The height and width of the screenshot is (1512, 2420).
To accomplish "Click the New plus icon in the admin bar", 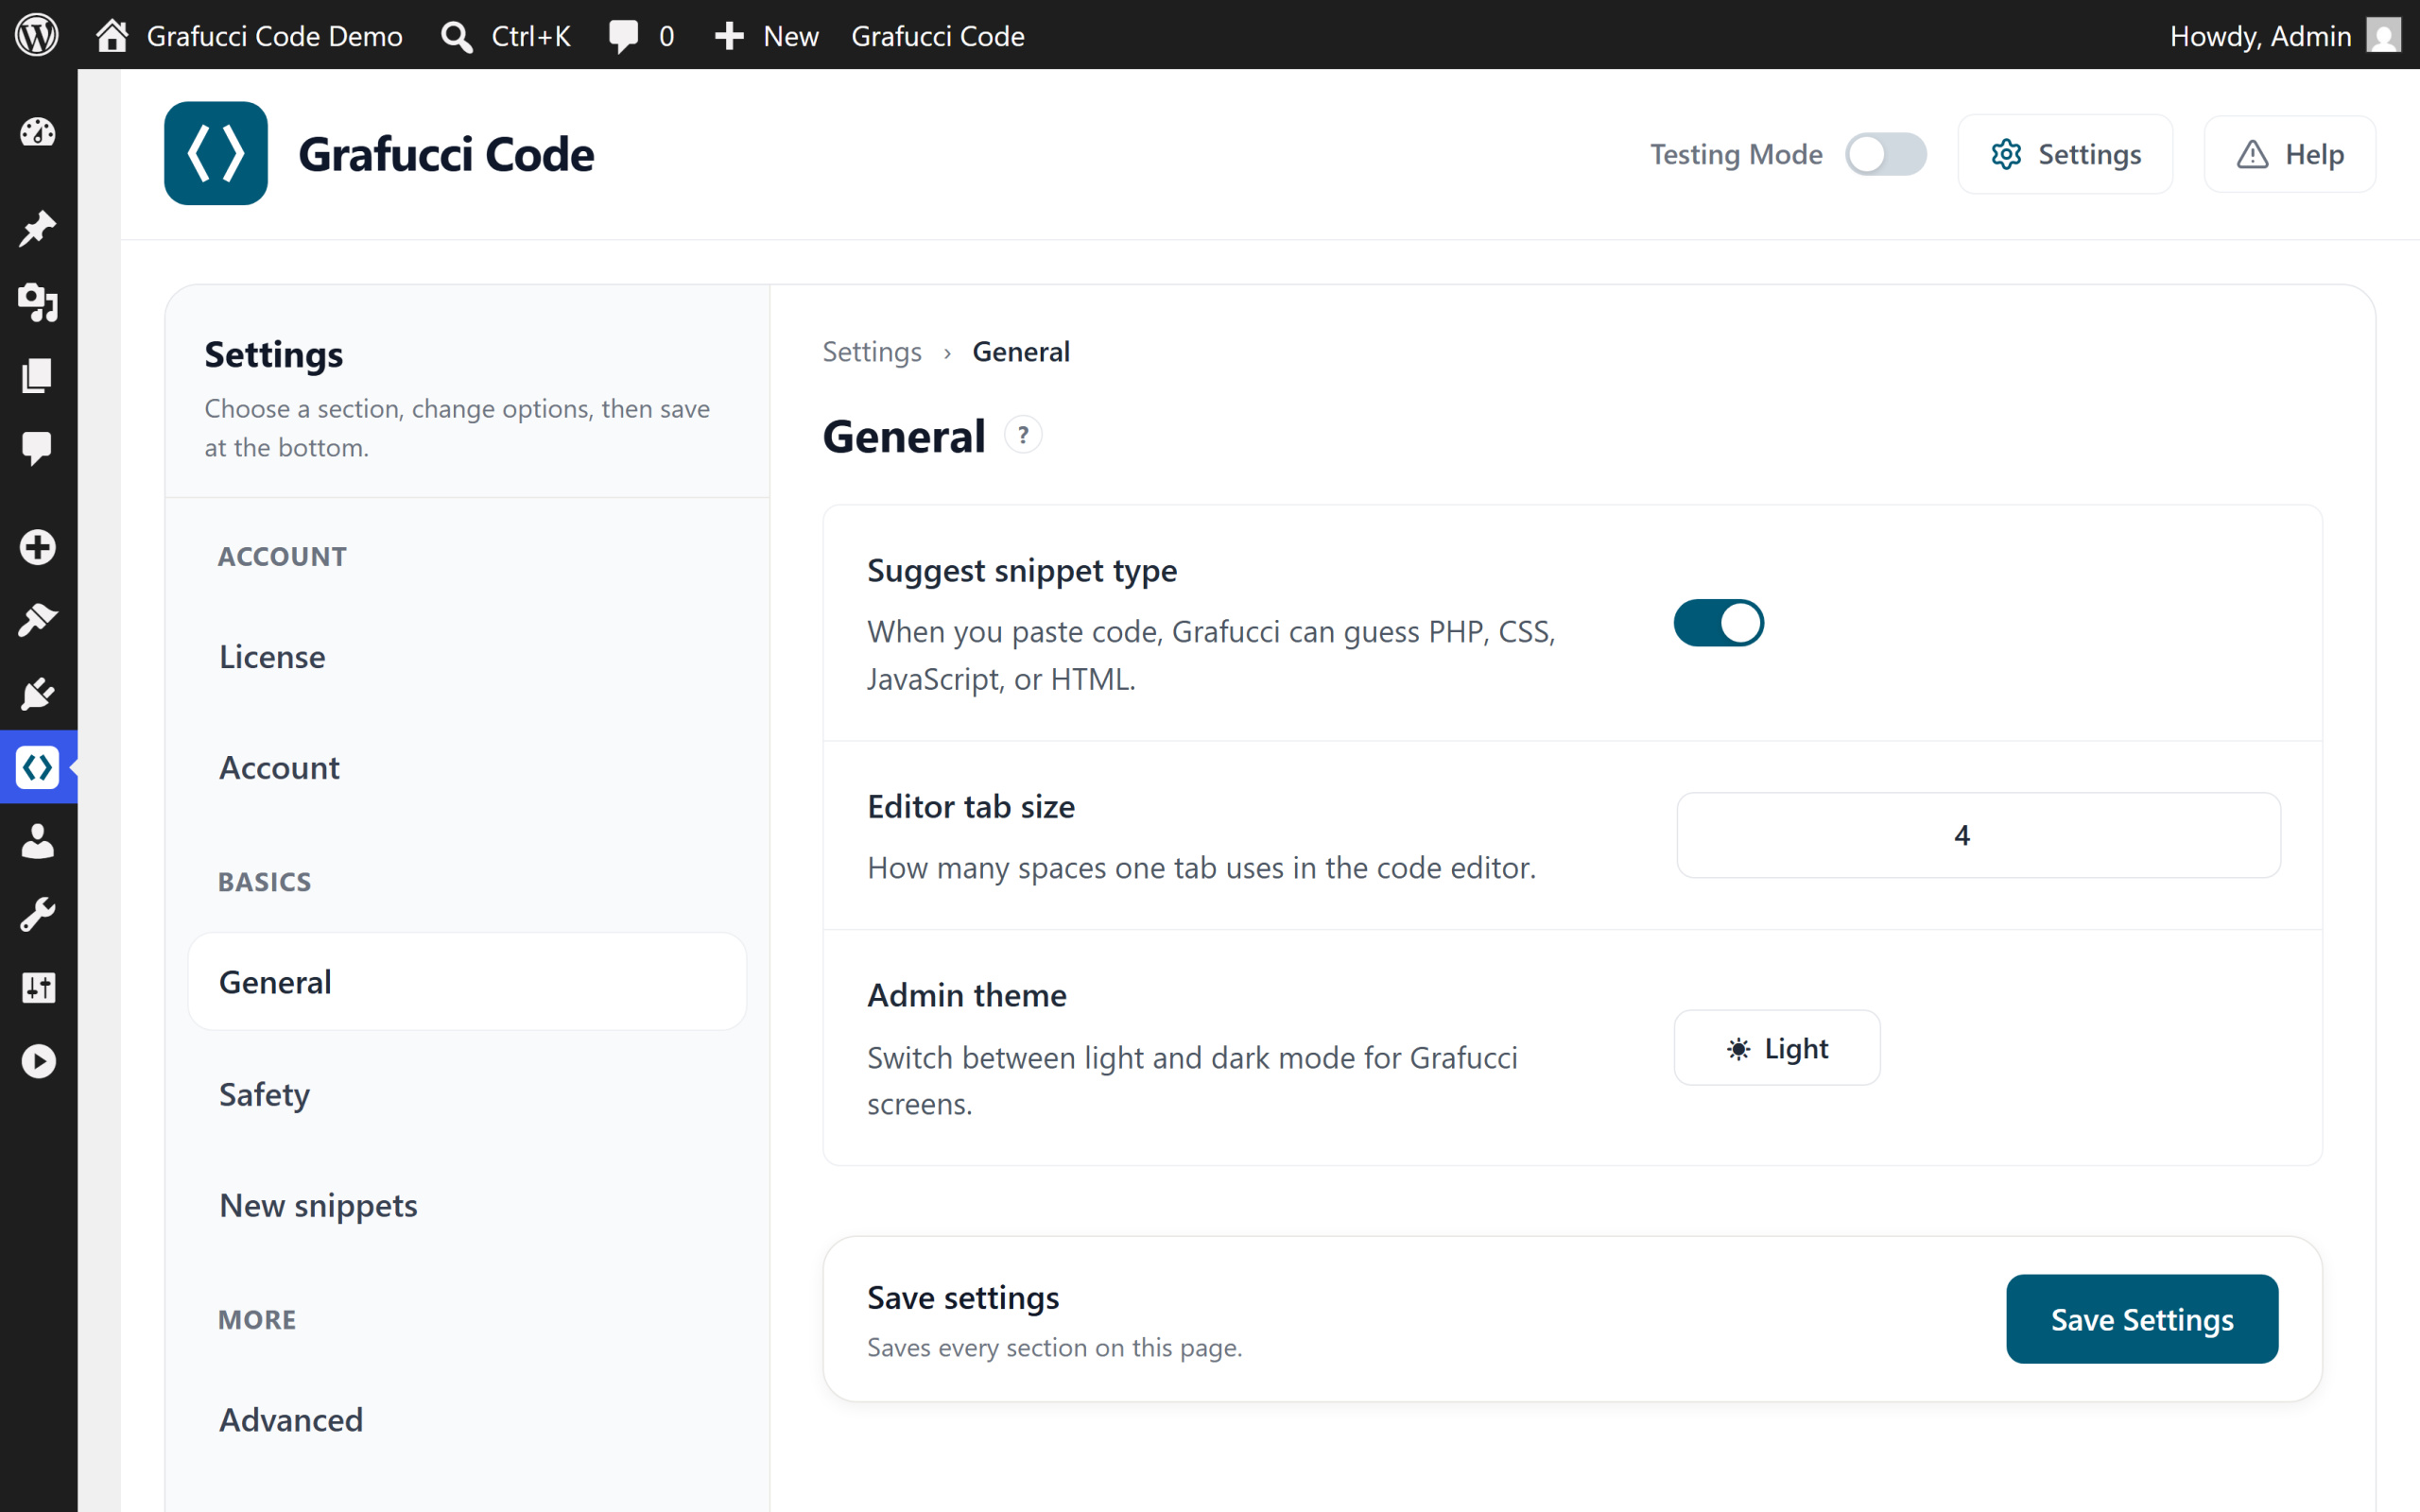I will point(729,36).
